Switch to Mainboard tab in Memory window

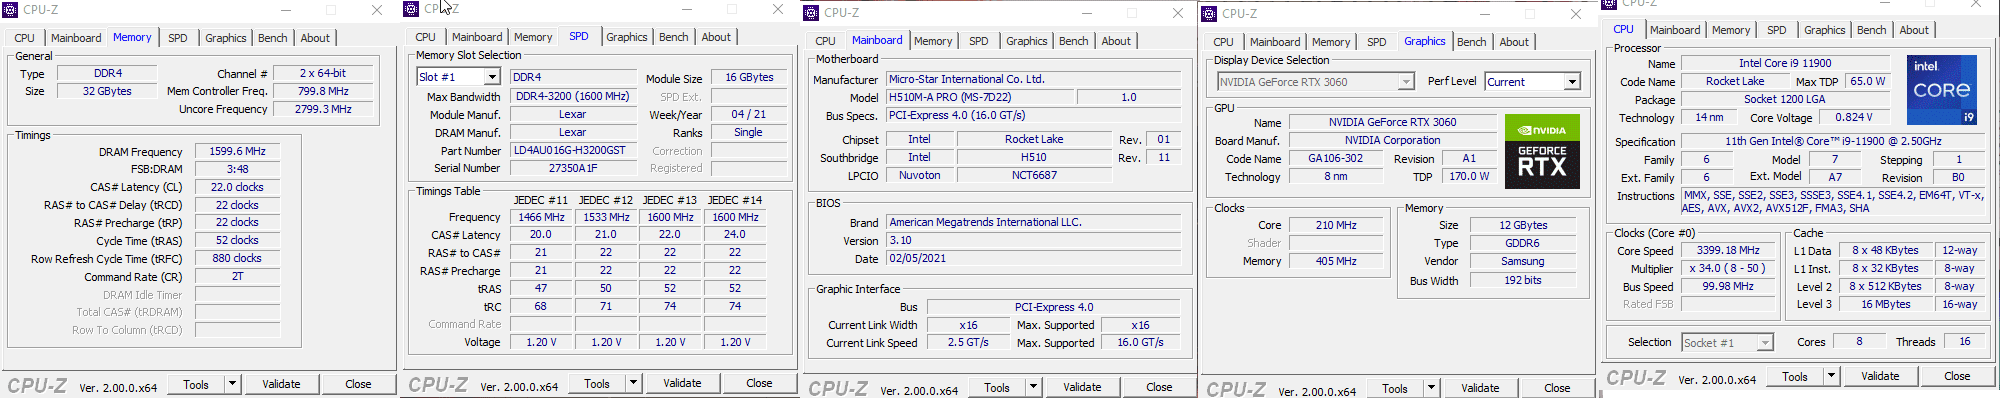[76, 38]
